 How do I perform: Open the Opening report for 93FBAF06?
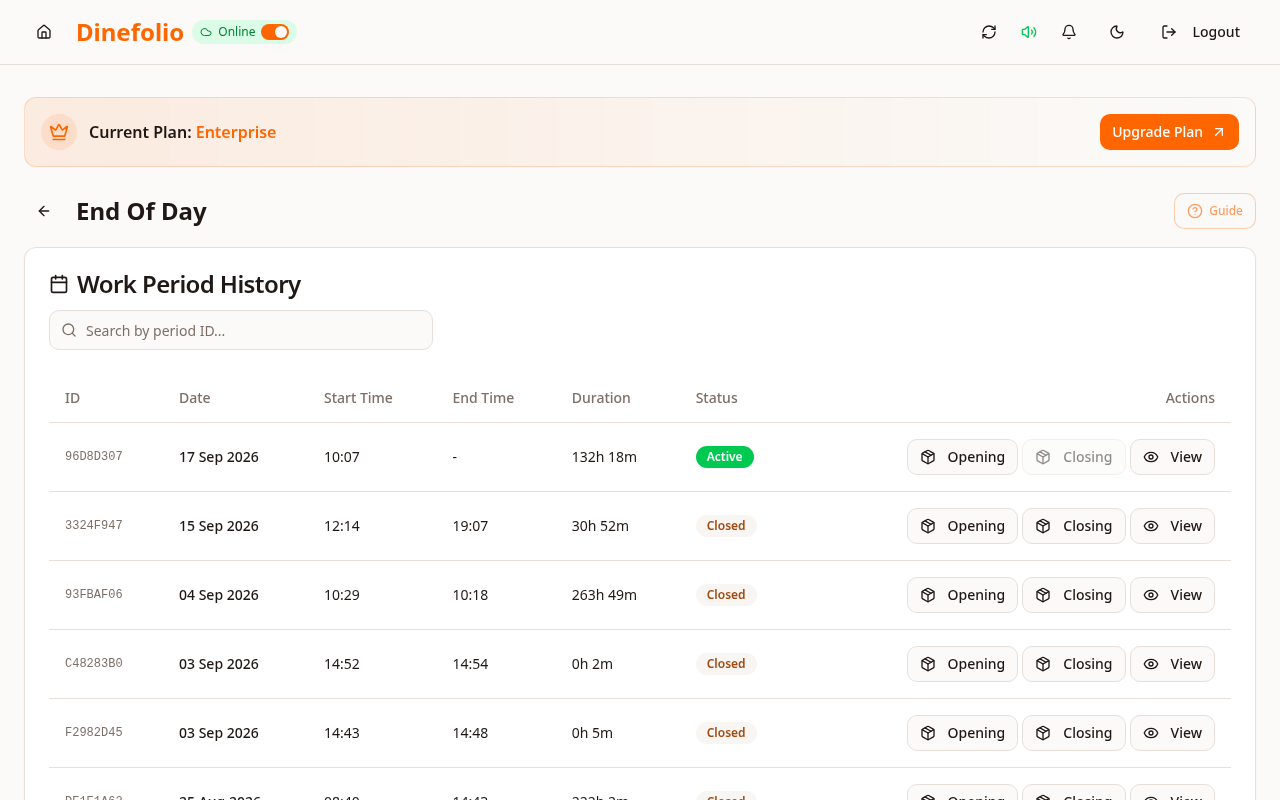962,595
